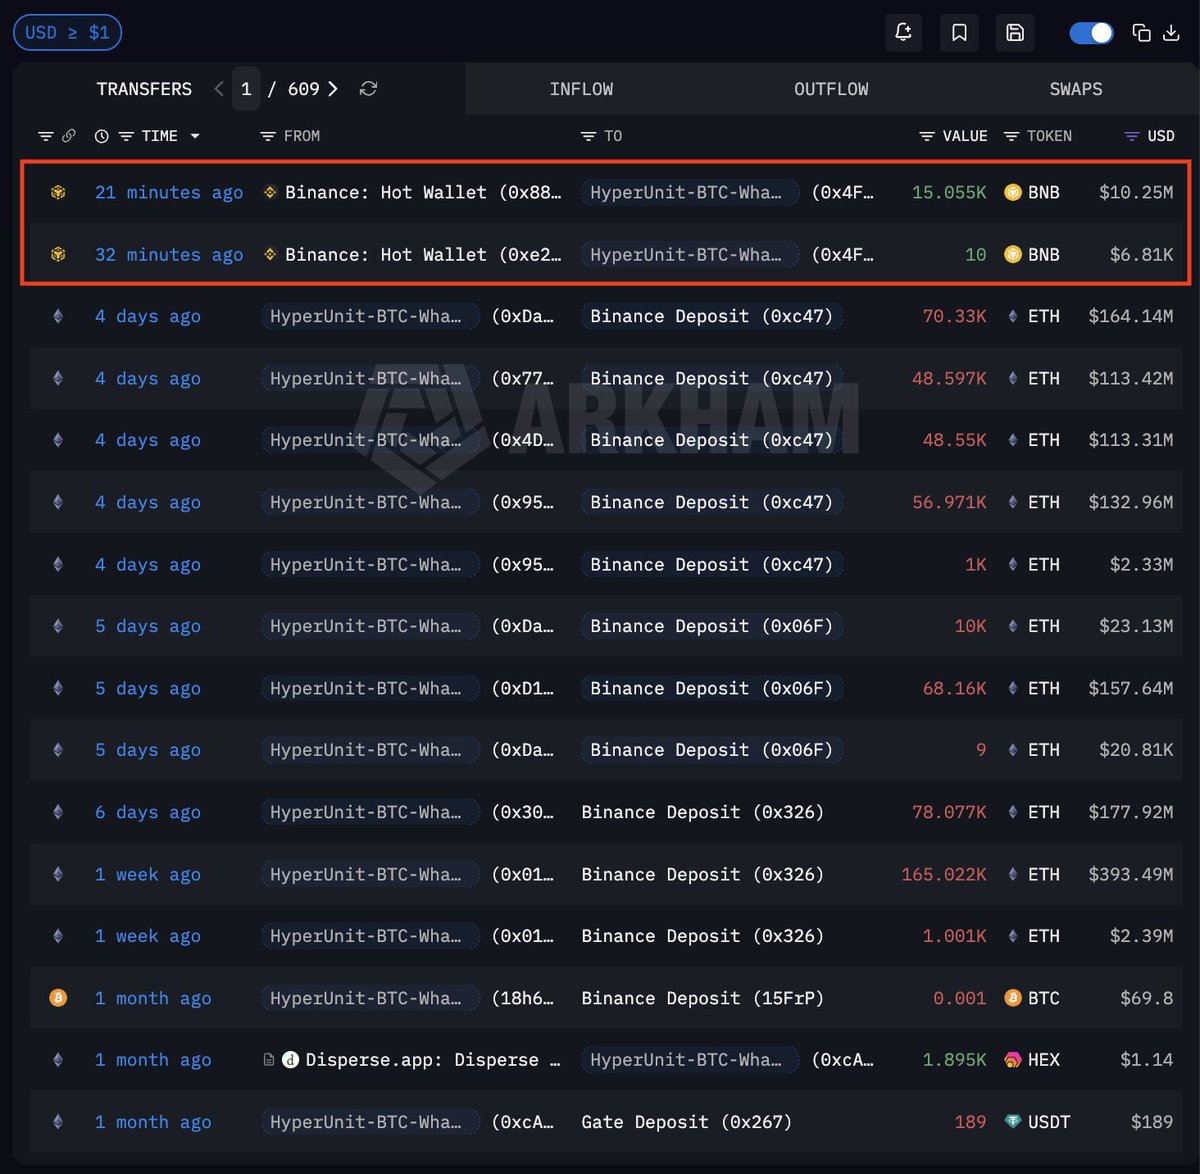Click the contract document icon beside Disperse.app

[x=268, y=1060]
